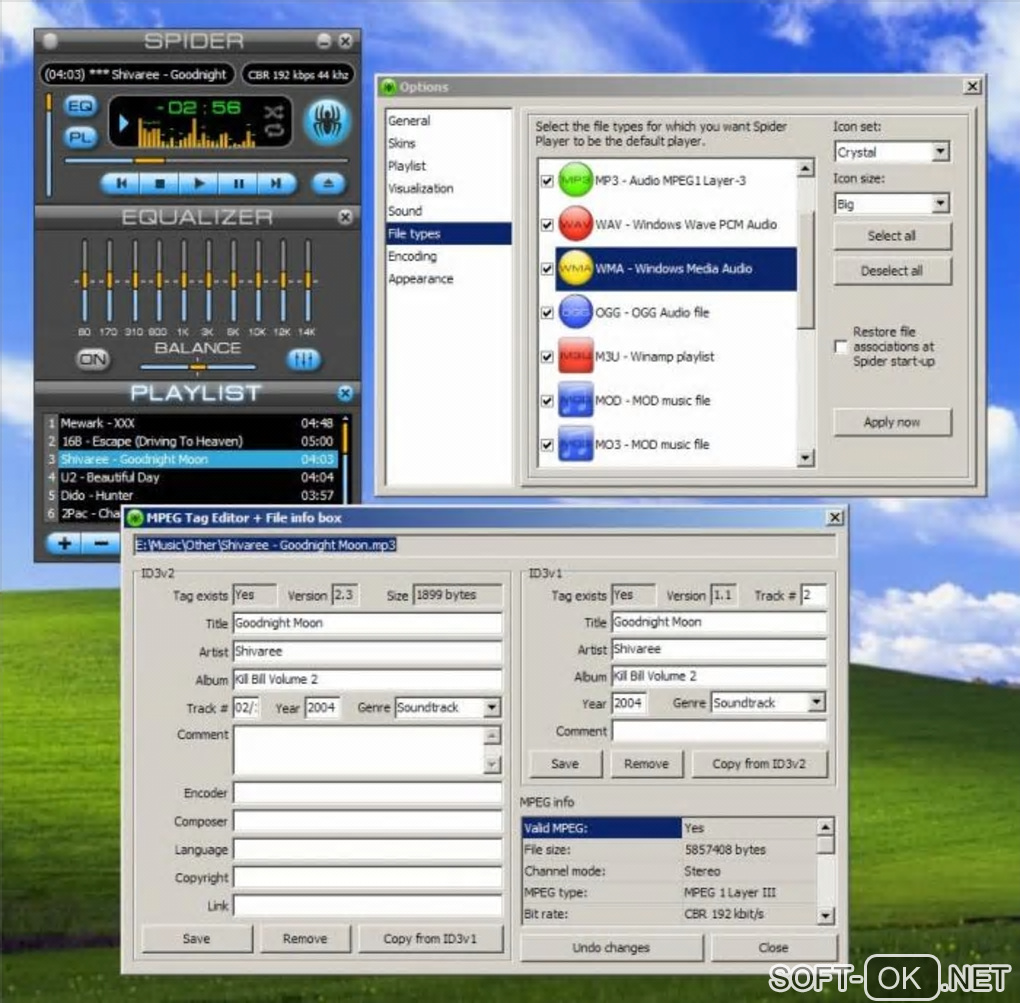Click the Undo changes button
The width and height of the screenshot is (1020, 1003).
pyautogui.click(x=611, y=948)
